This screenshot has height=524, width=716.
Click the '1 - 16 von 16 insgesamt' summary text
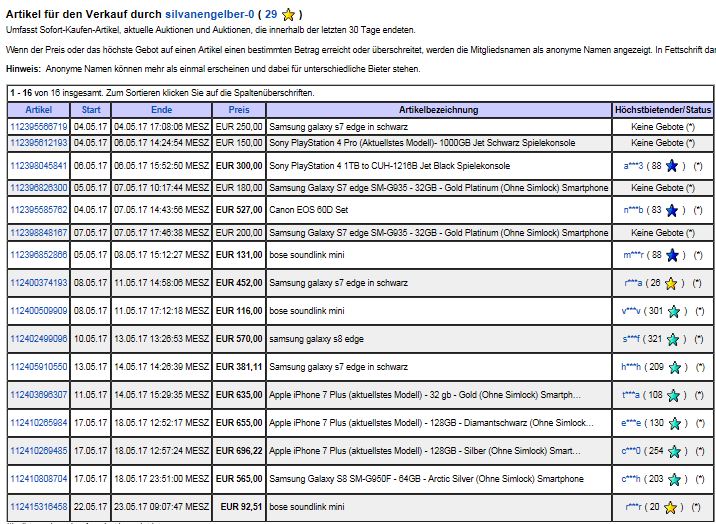tap(58, 93)
